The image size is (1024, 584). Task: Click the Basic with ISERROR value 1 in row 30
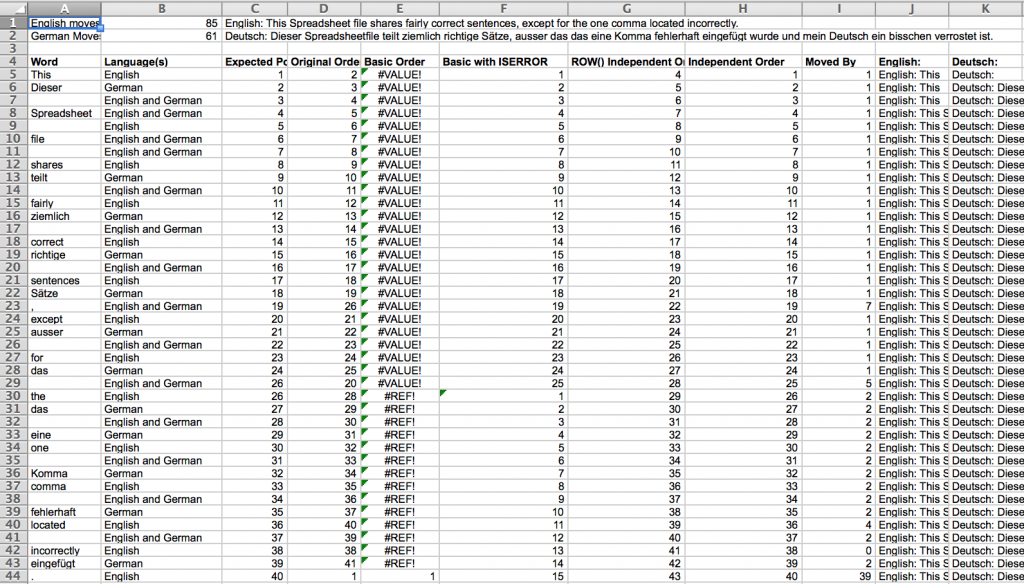point(503,396)
